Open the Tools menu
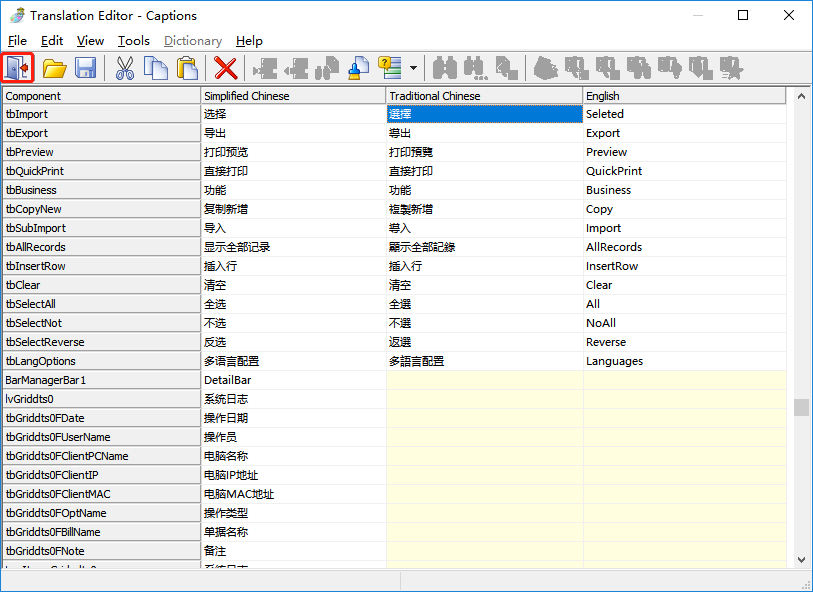Screen dimensions: 813x592 [133, 40]
